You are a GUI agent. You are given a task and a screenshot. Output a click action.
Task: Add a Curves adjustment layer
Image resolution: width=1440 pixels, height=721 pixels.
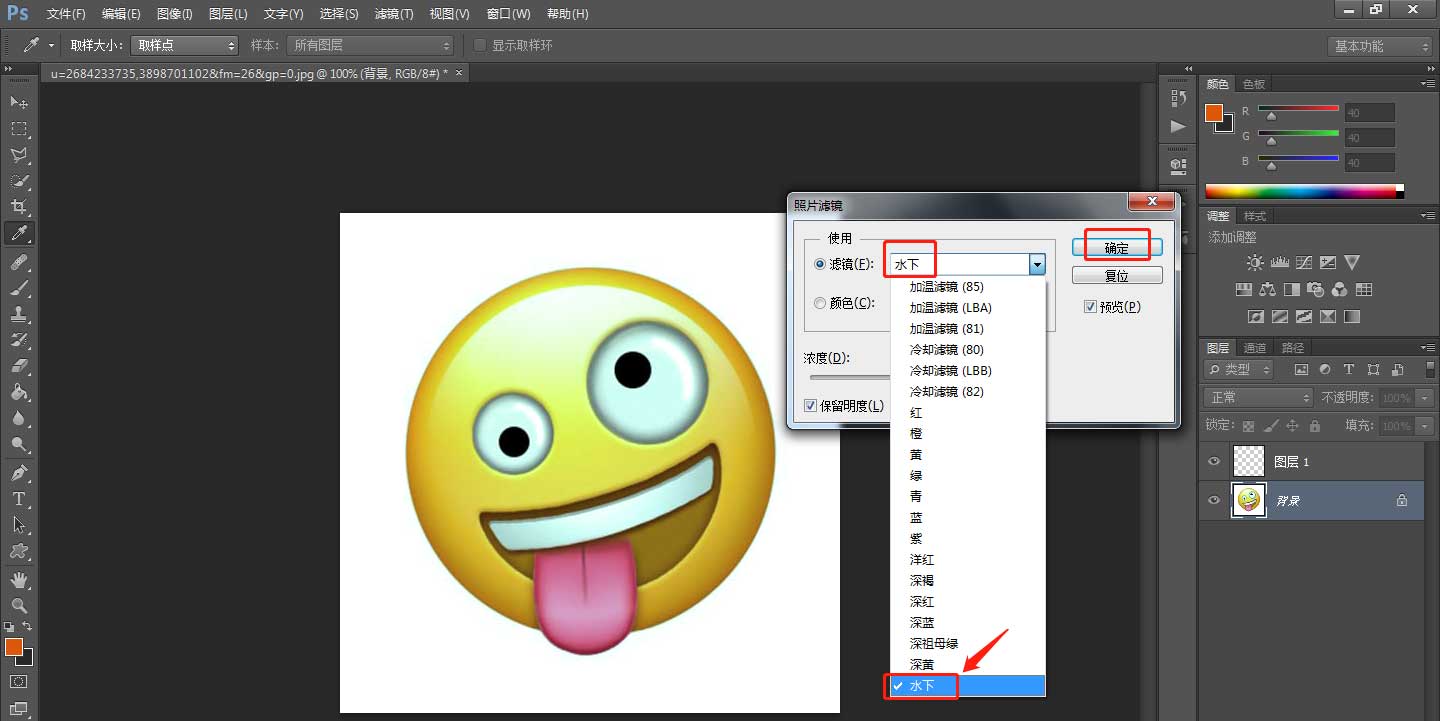click(1304, 262)
